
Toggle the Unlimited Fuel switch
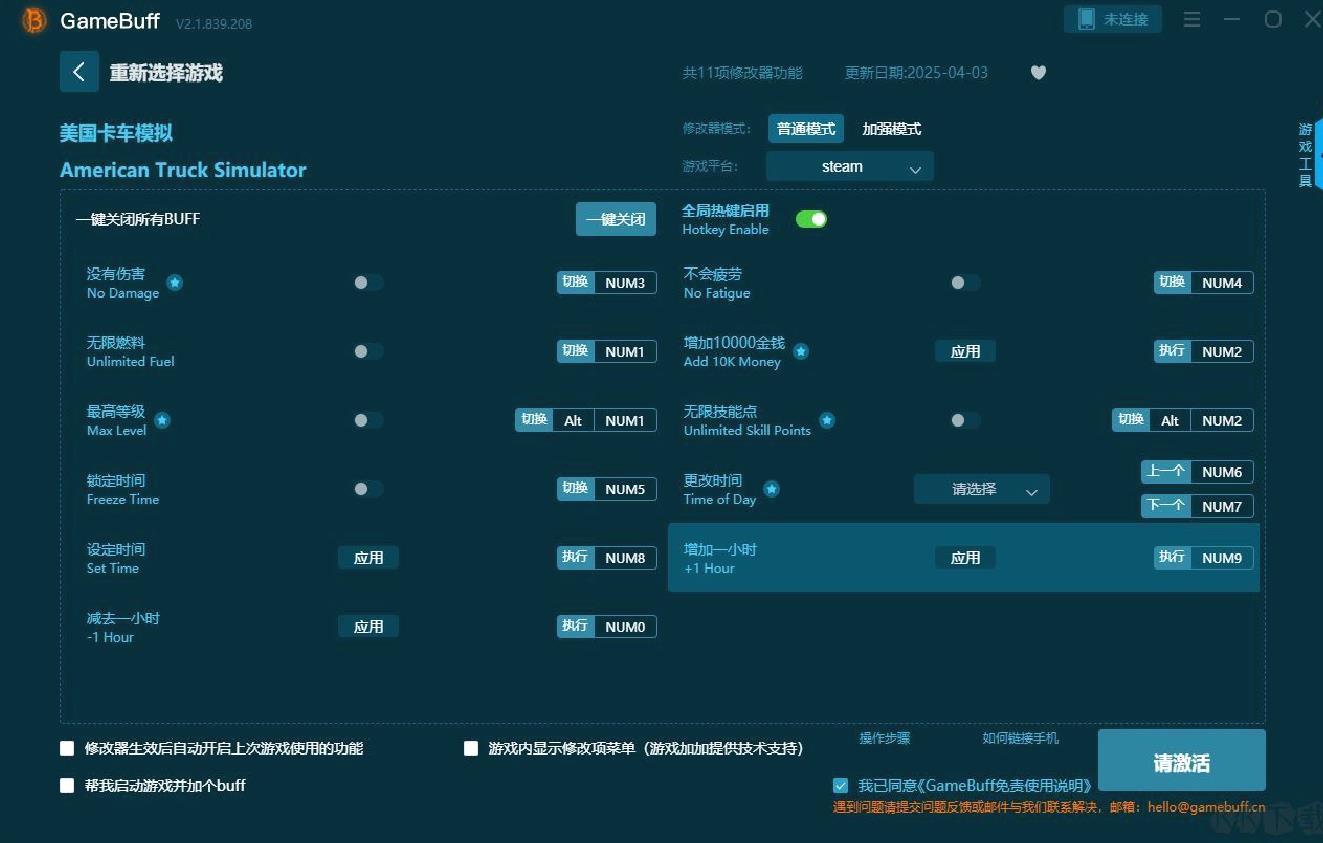pyautogui.click(x=367, y=351)
